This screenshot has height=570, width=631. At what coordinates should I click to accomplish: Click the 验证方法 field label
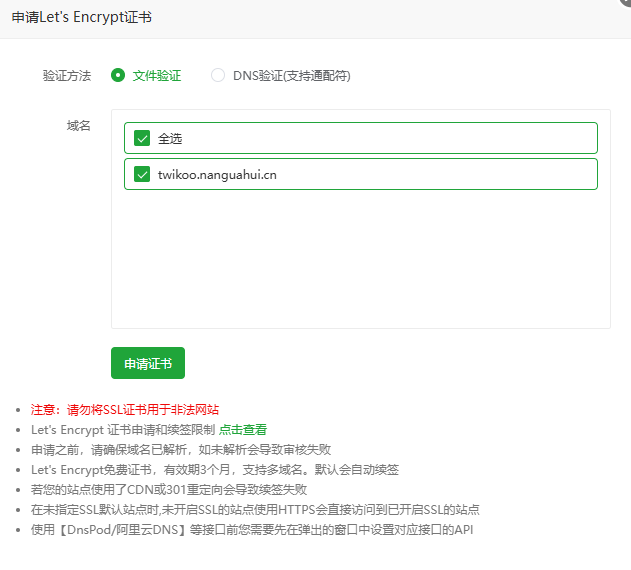pos(66,75)
